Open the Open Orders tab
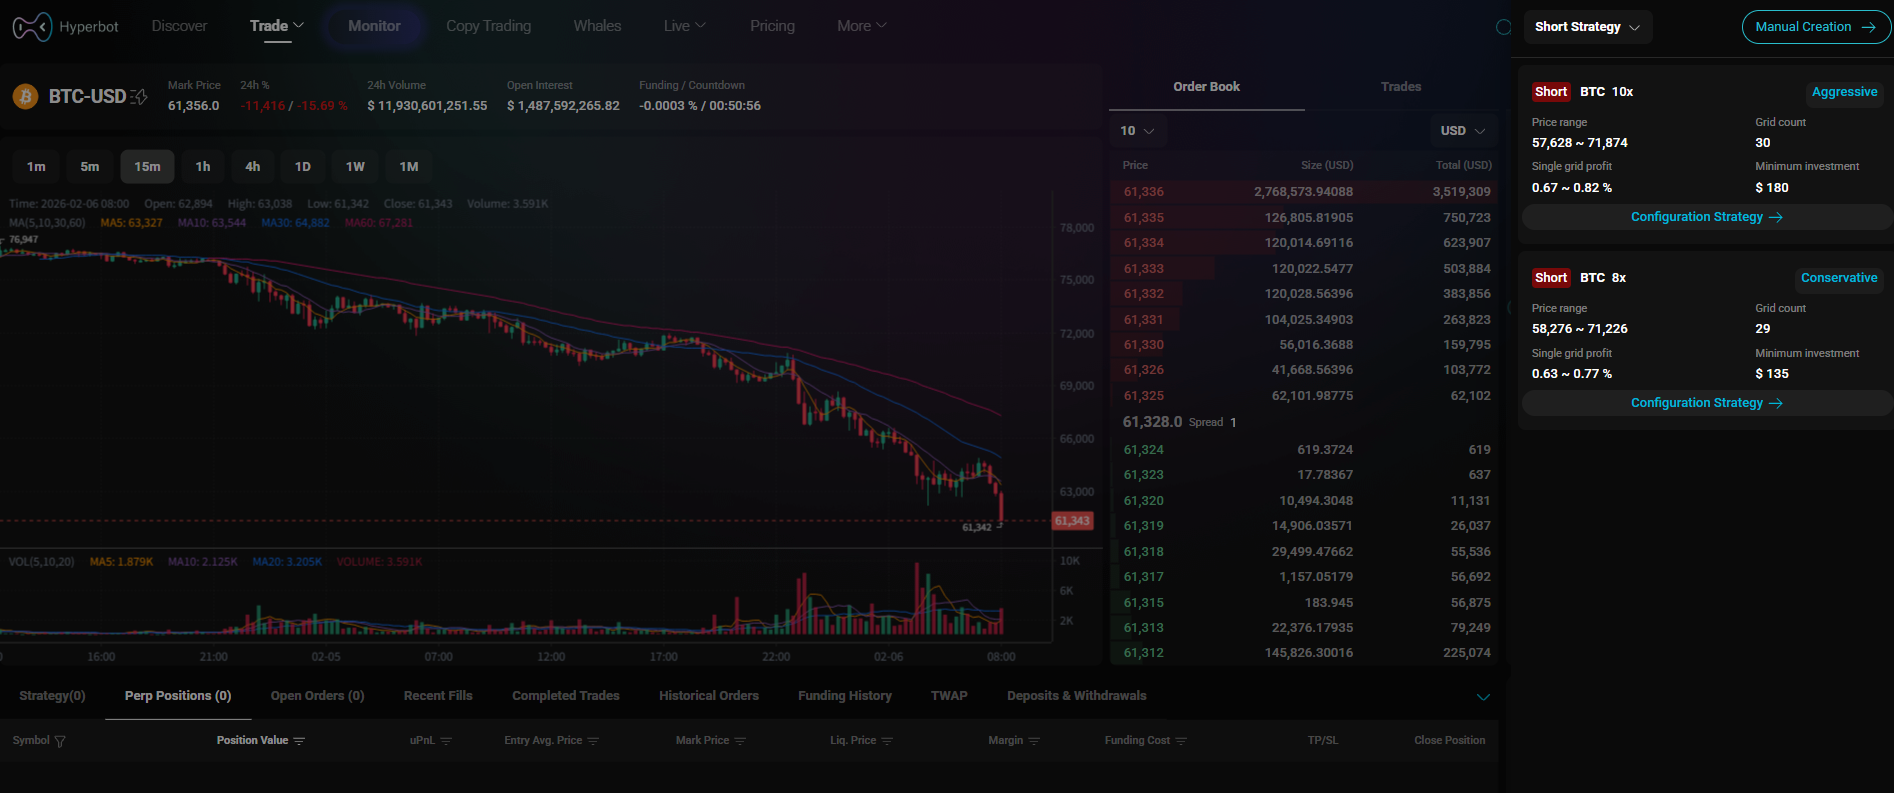The width and height of the screenshot is (1894, 793). (x=317, y=696)
